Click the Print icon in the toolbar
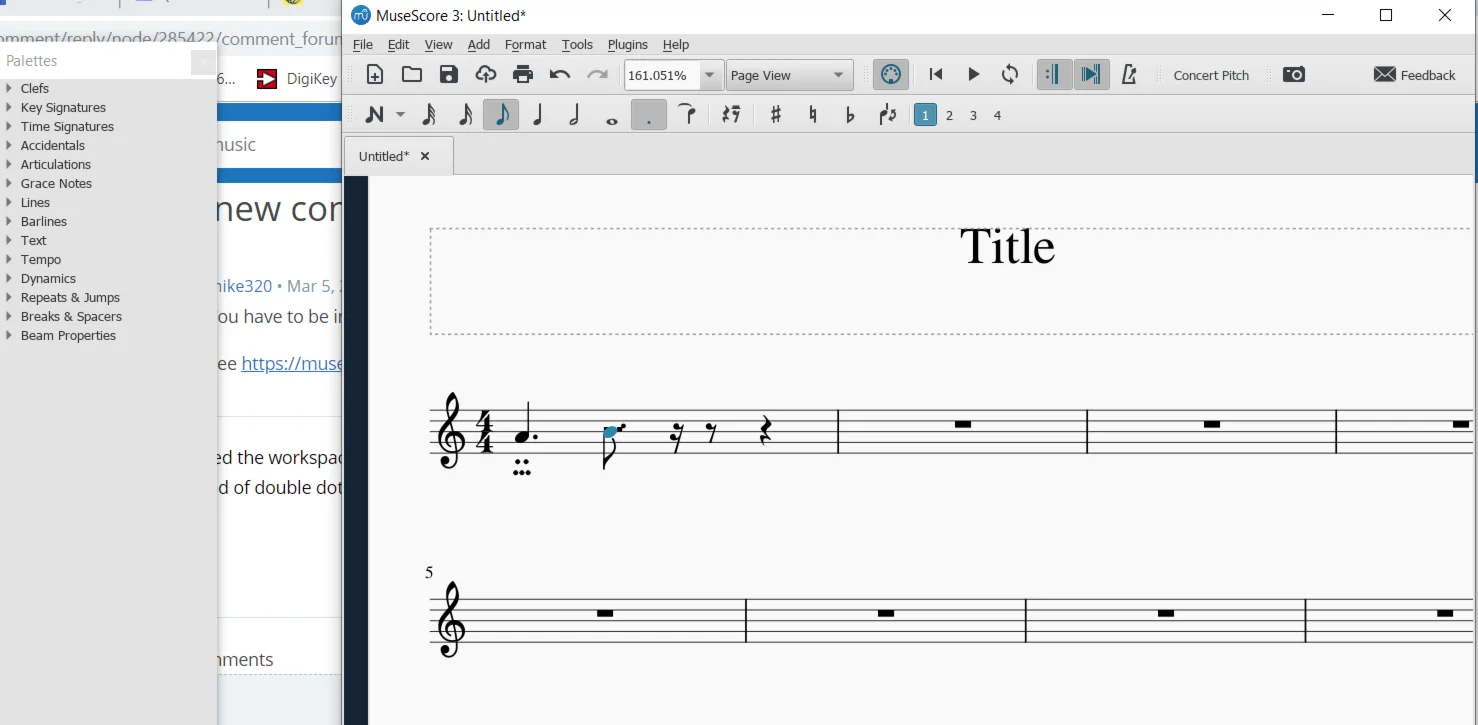Image resolution: width=1478 pixels, height=725 pixels. [523, 75]
